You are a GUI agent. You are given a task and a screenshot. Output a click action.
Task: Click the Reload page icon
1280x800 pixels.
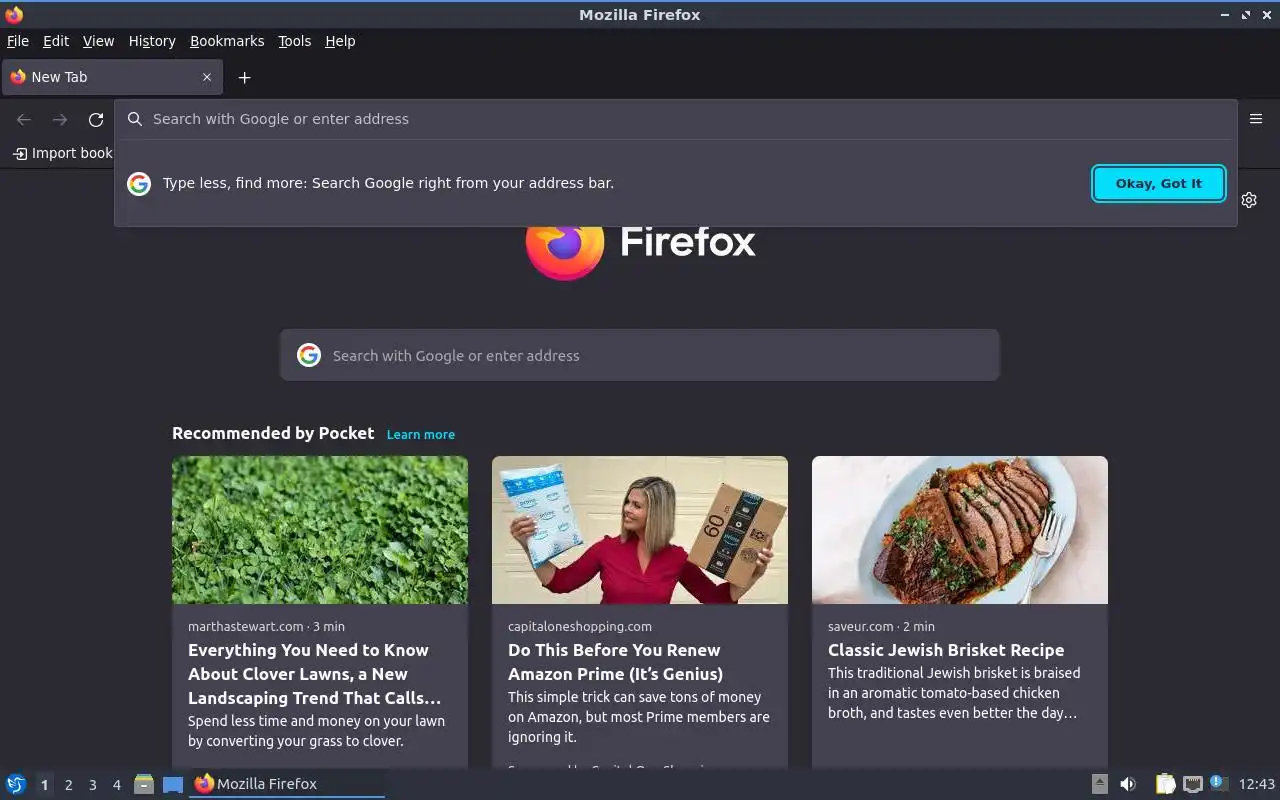pyautogui.click(x=96, y=120)
